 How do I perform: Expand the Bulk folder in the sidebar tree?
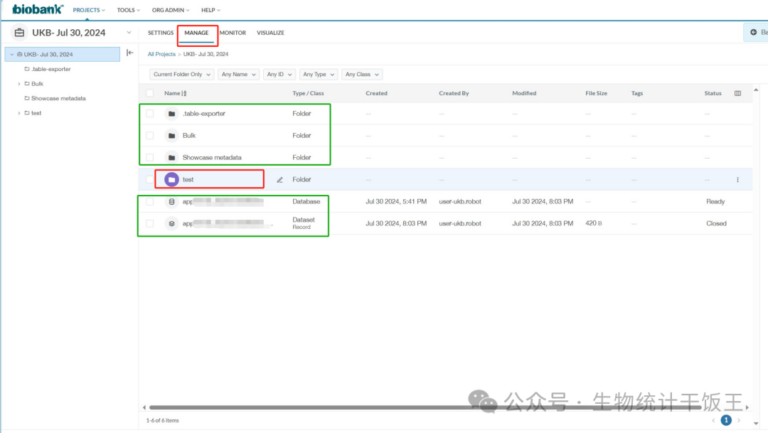point(19,84)
